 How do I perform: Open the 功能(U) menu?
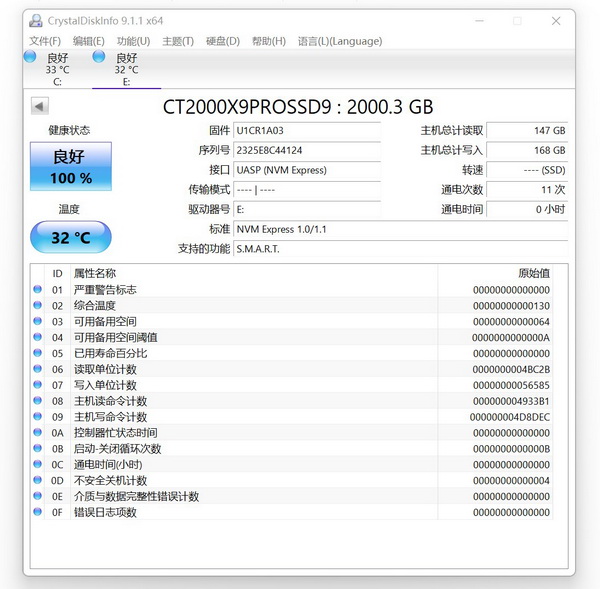click(x=133, y=41)
